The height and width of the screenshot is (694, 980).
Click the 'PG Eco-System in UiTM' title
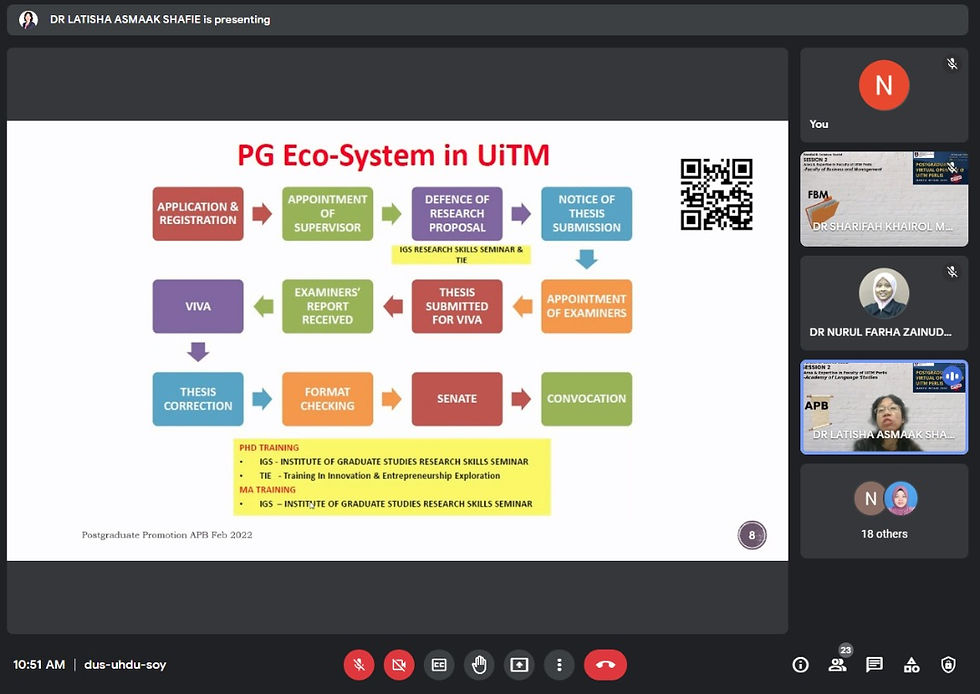tap(393, 155)
